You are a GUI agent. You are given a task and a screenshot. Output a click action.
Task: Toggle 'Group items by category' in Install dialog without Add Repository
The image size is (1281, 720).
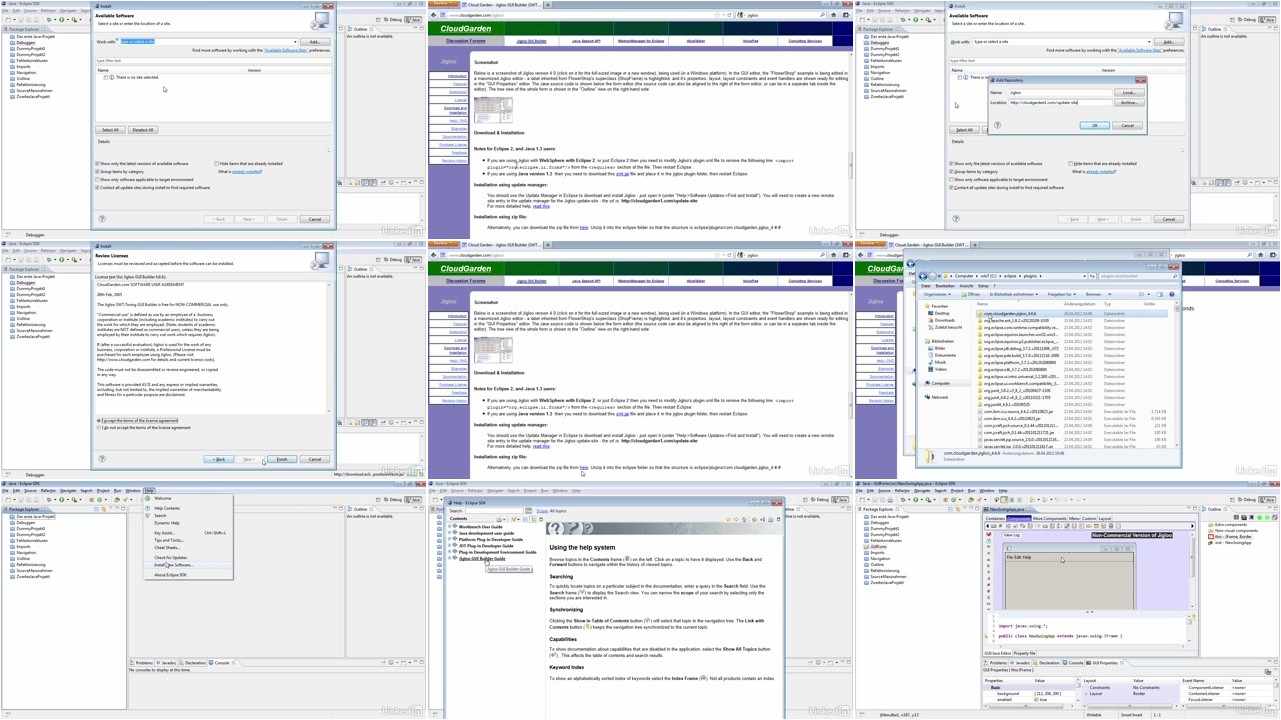(97, 172)
